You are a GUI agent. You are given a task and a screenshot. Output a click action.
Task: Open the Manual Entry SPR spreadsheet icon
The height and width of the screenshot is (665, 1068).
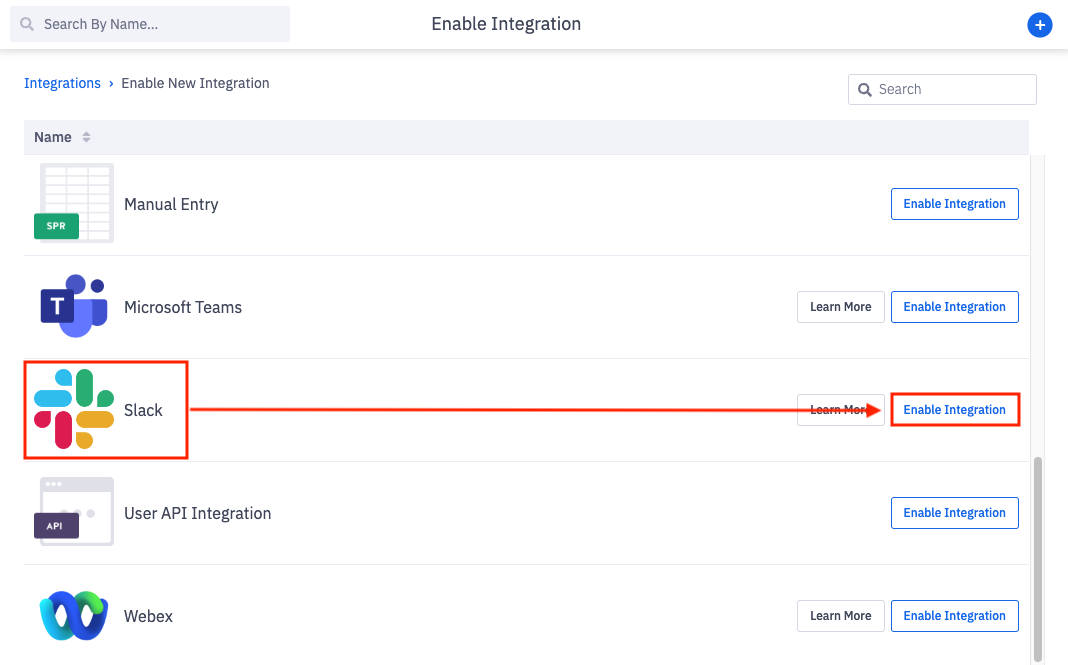75,203
